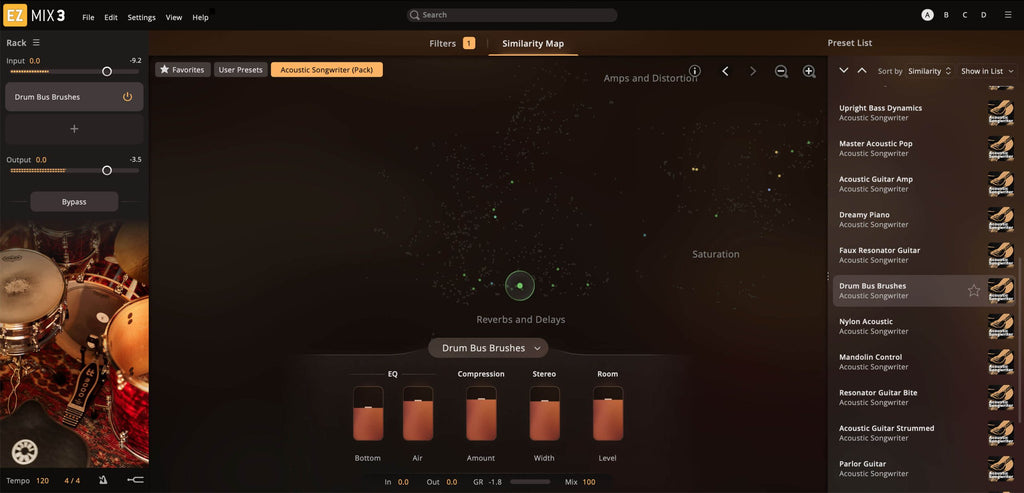Select Parlor Guitar preset
Screen dimensions: 1024x493
(925, 469)
